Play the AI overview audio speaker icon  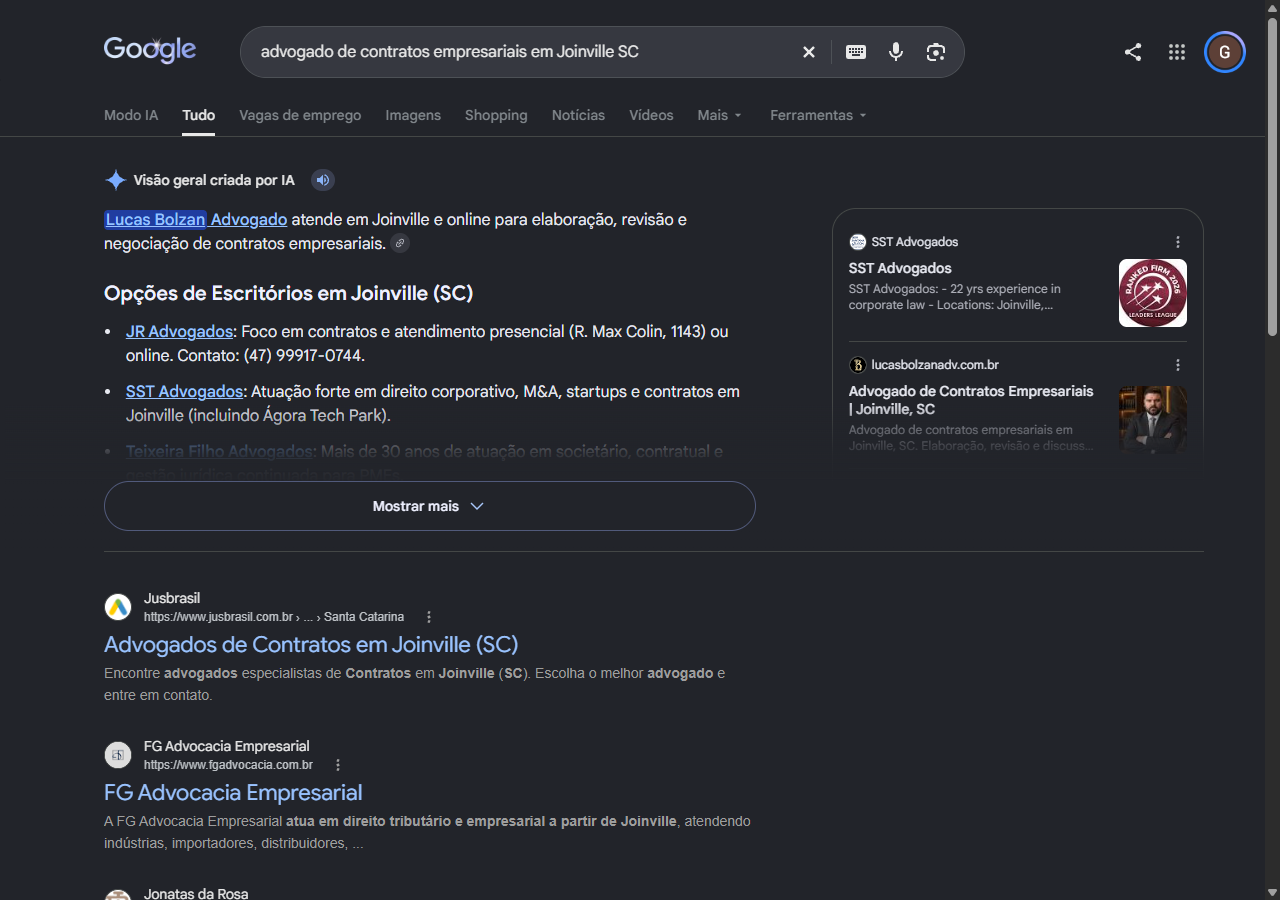click(x=322, y=180)
